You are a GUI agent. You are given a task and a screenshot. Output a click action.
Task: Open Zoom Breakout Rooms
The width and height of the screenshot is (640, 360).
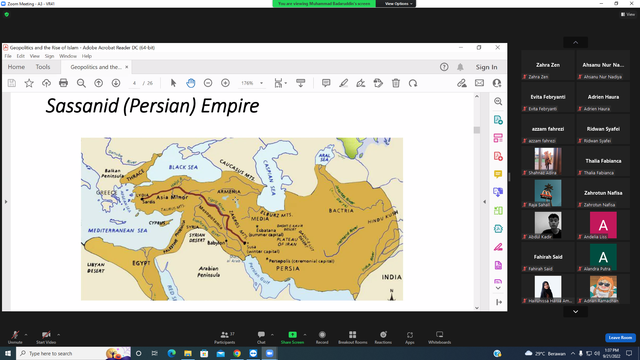coord(353,338)
